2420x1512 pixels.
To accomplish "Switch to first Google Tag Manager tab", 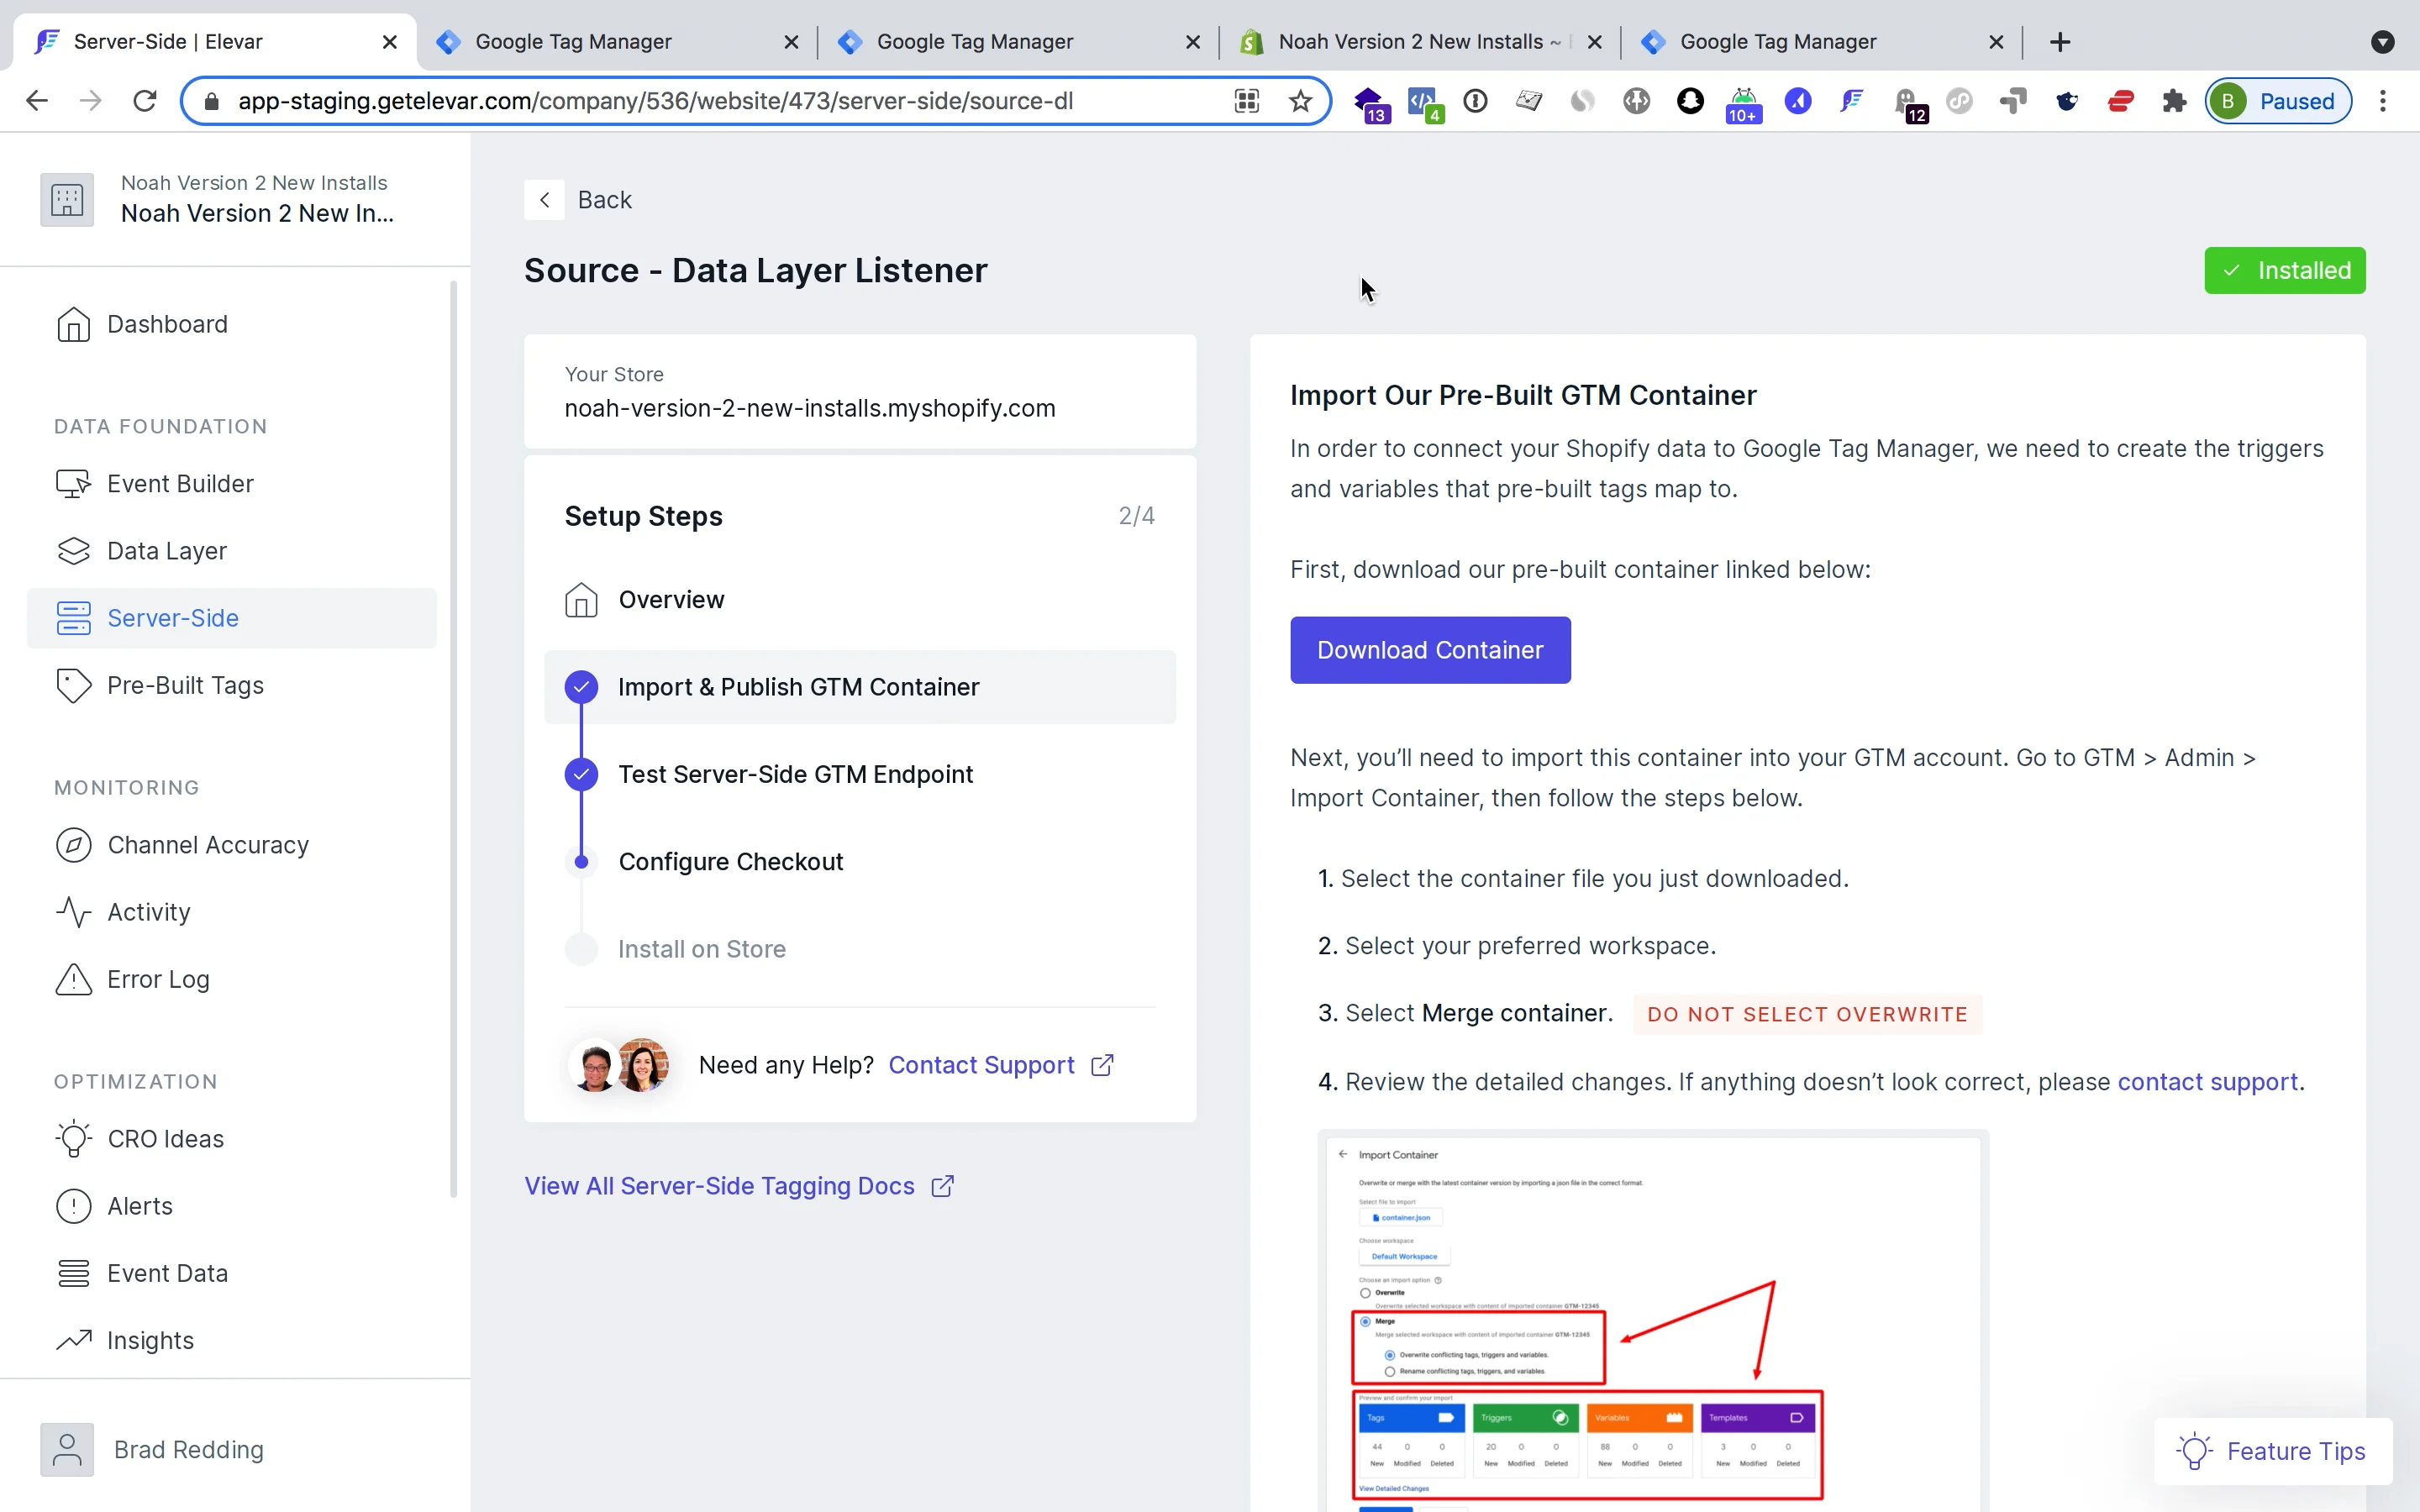I will pyautogui.click(x=617, y=42).
